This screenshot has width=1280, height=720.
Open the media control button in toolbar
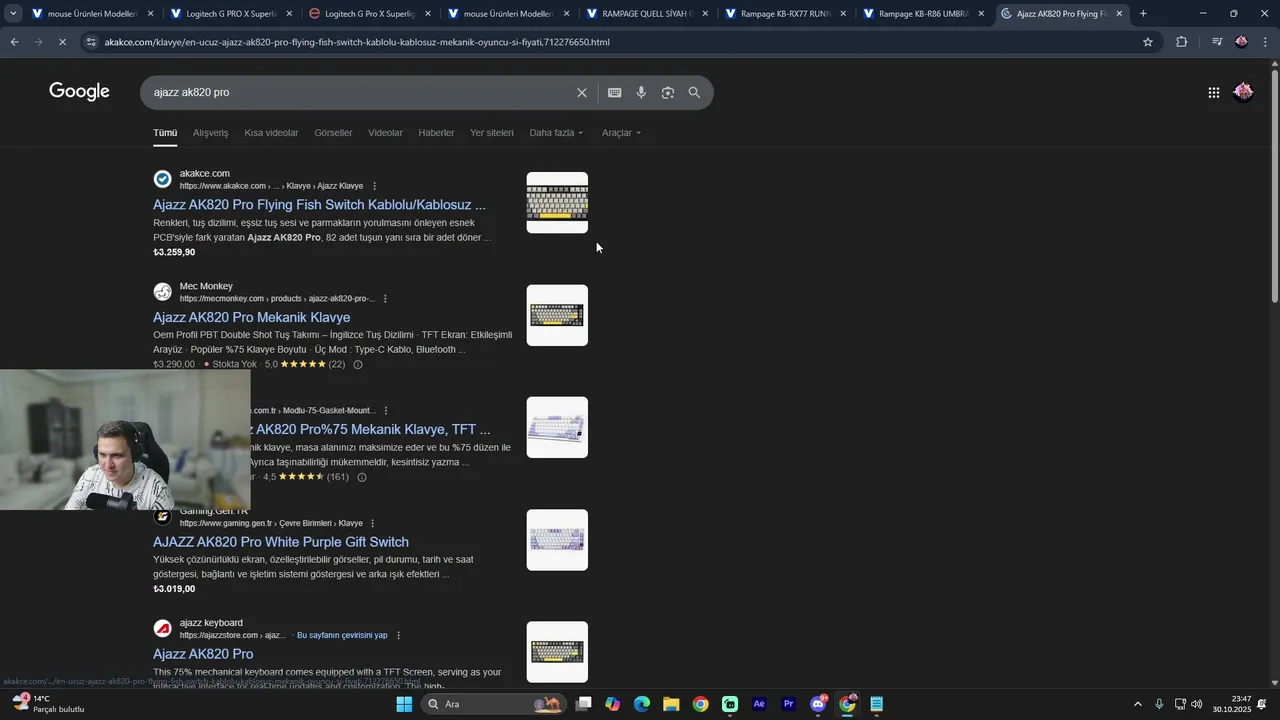click(1216, 42)
